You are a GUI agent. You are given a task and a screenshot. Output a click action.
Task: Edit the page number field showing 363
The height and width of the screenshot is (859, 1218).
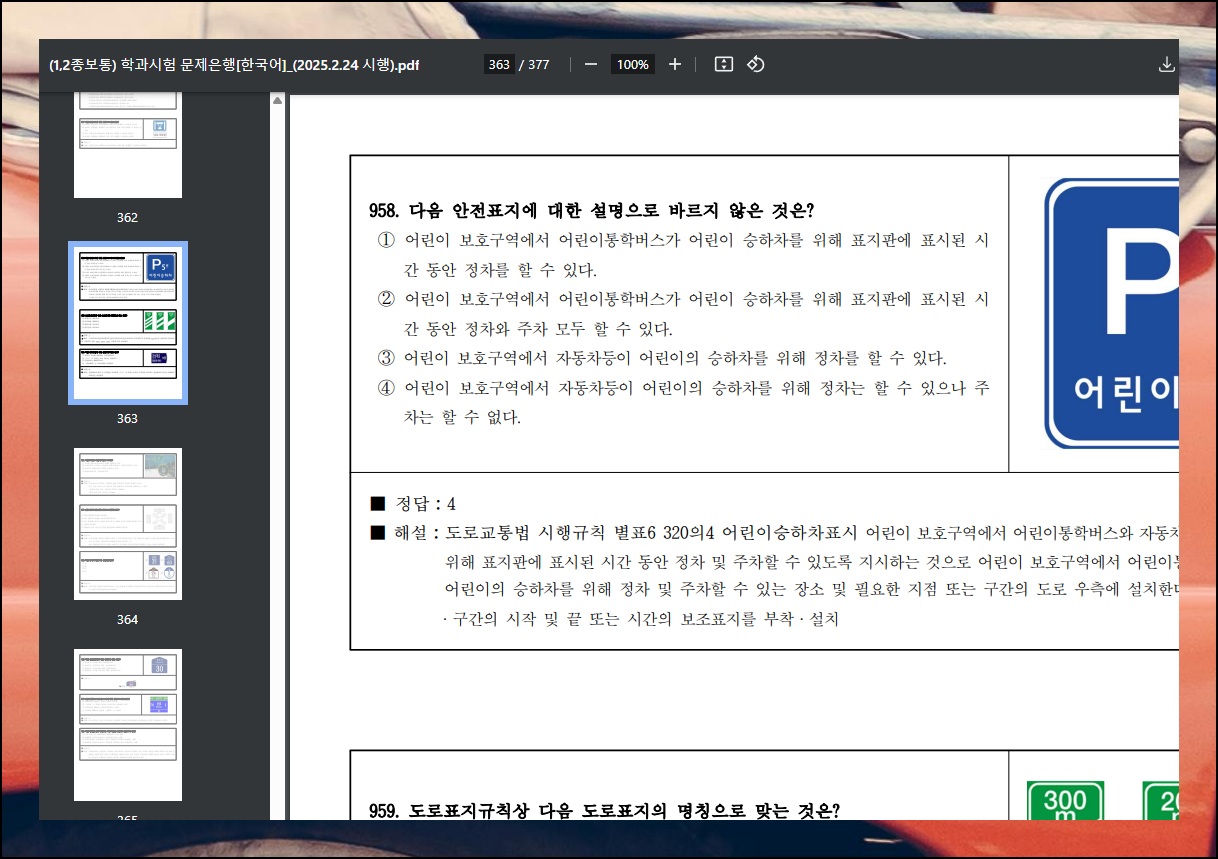(499, 64)
